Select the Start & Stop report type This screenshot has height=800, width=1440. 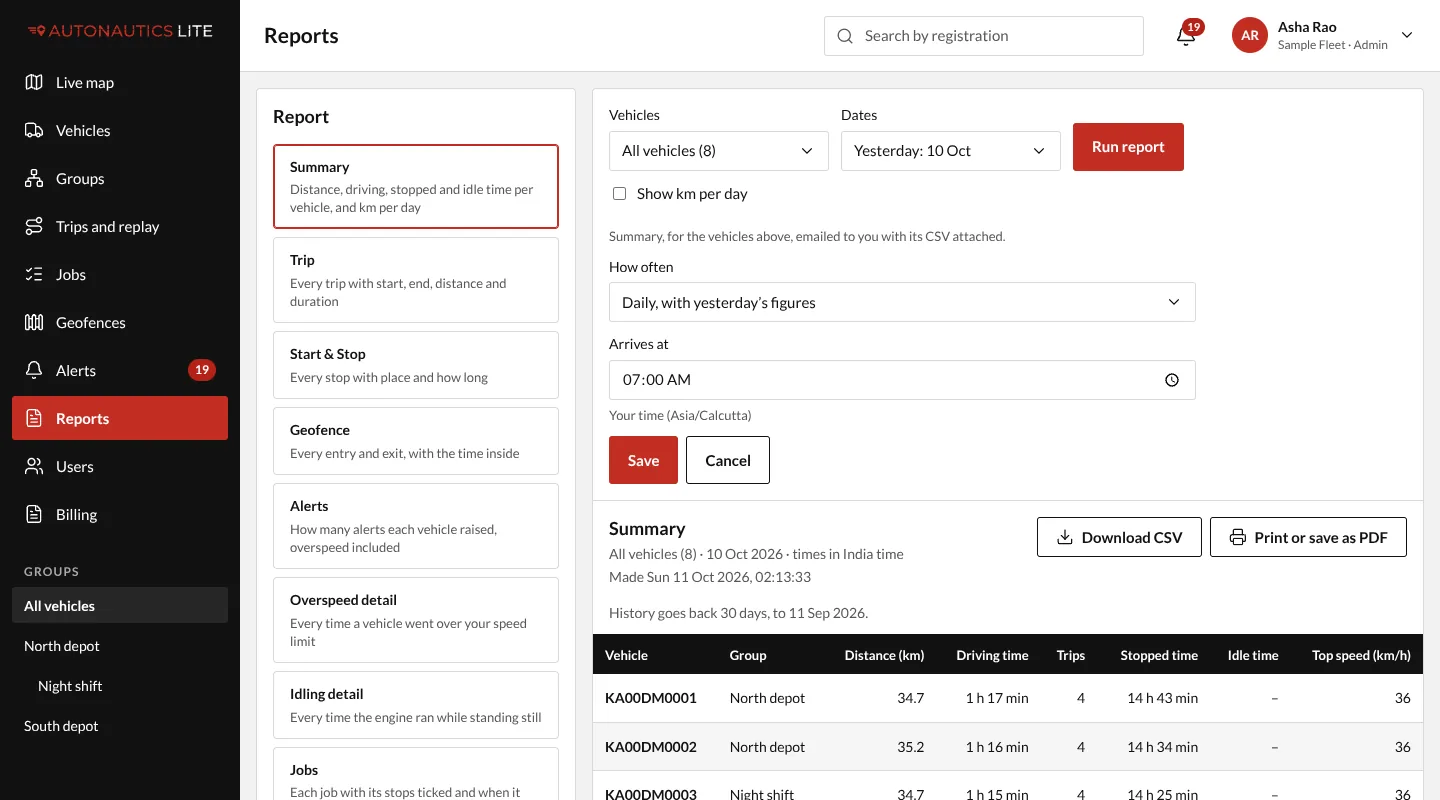(416, 365)
